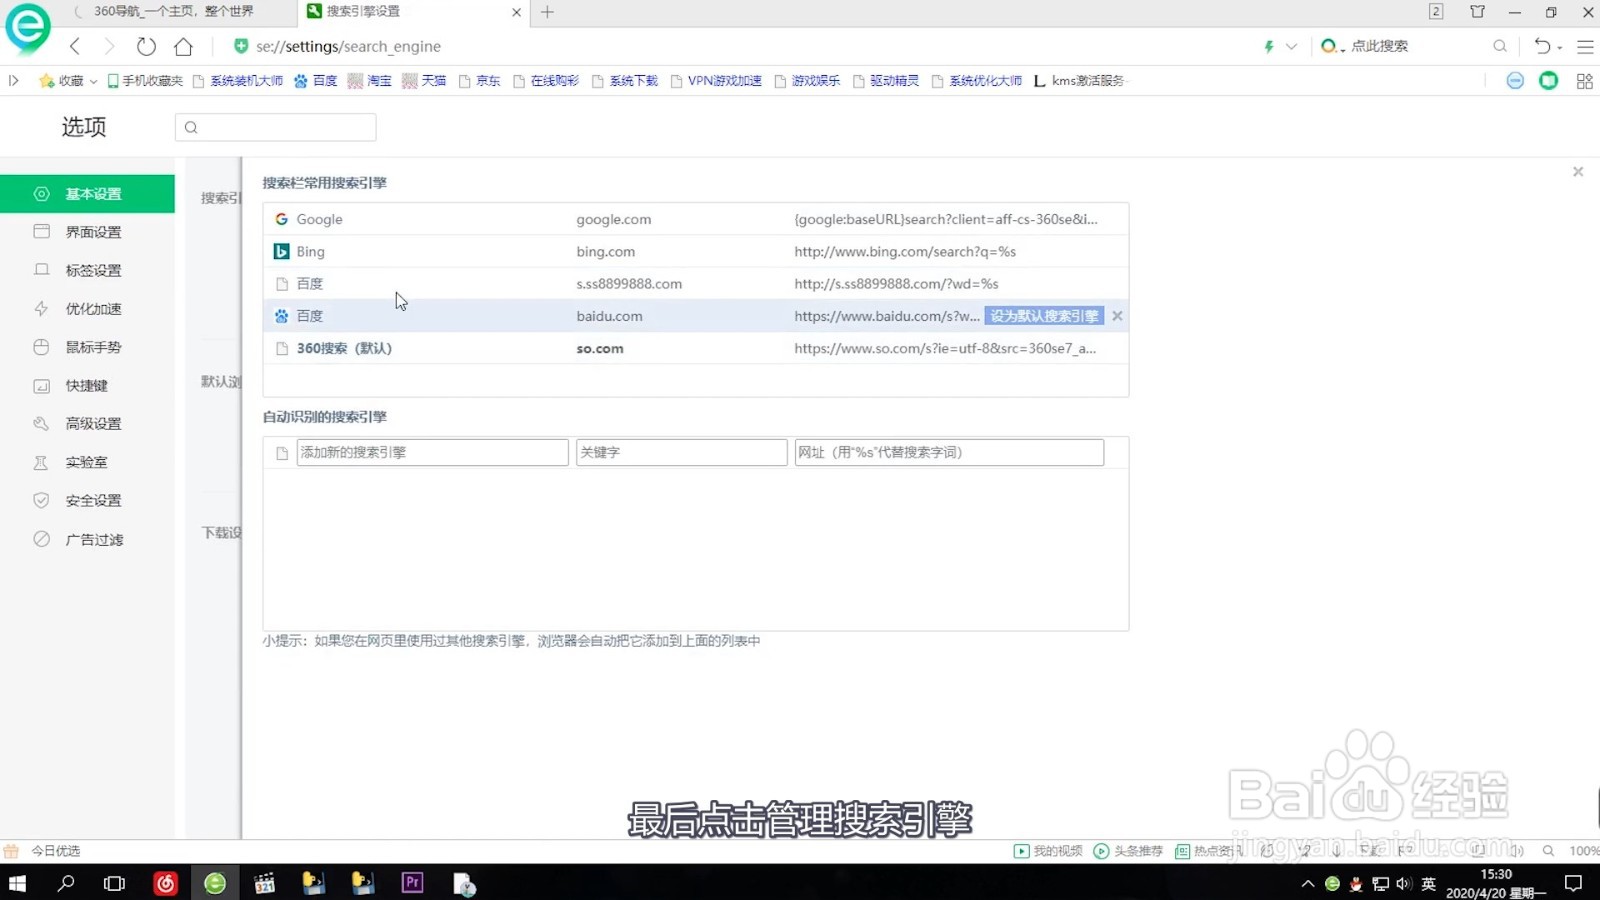Open the hamburger main menu

pos(1585,46)
